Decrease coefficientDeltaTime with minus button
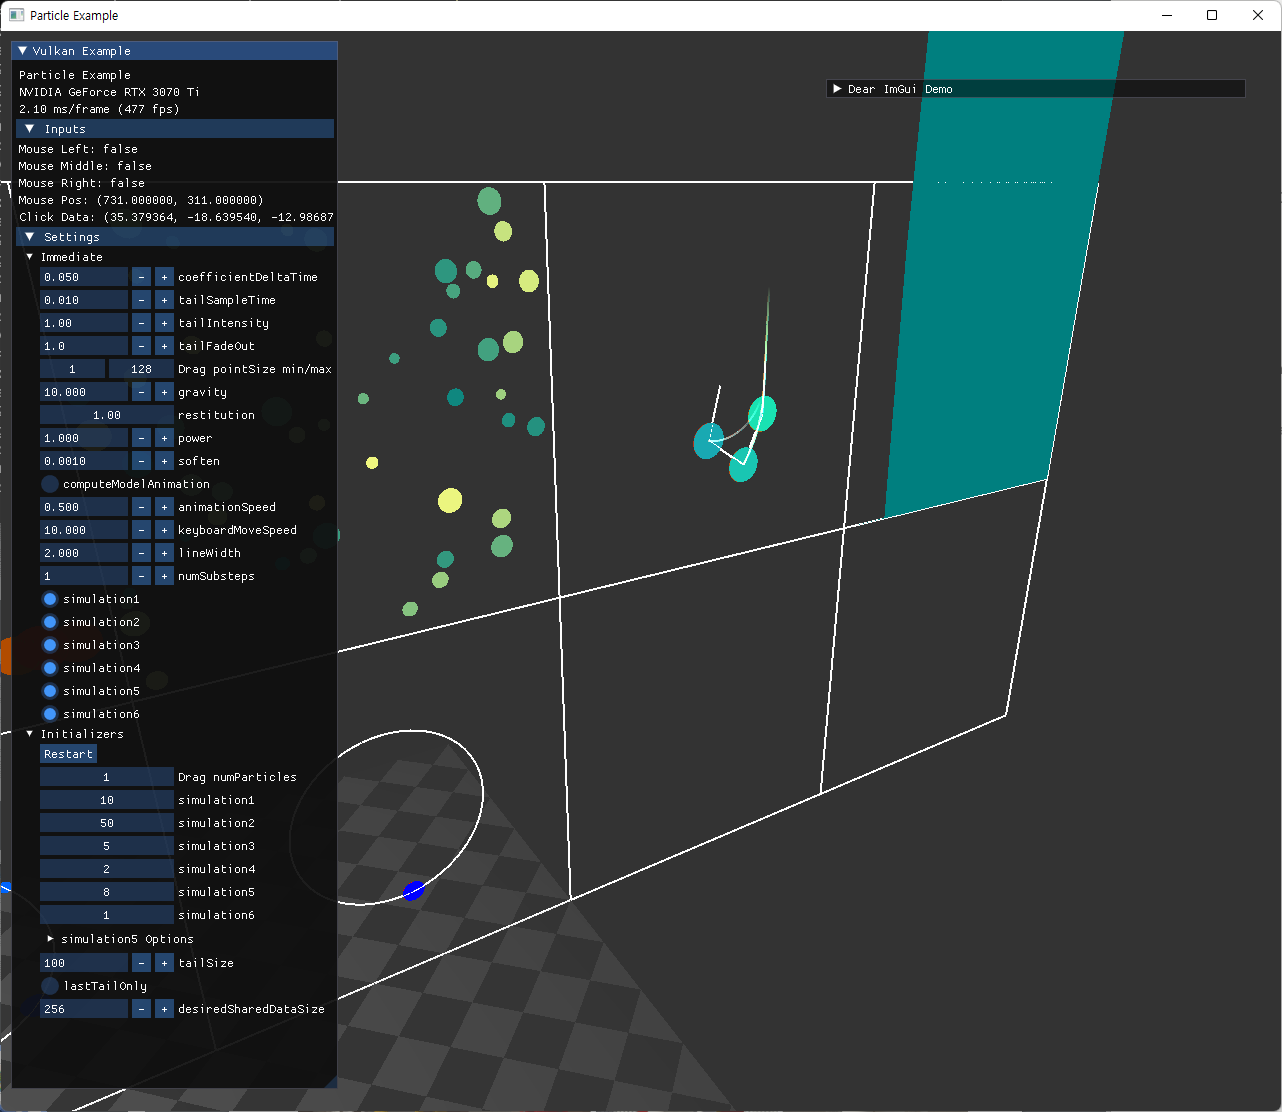 141,277
